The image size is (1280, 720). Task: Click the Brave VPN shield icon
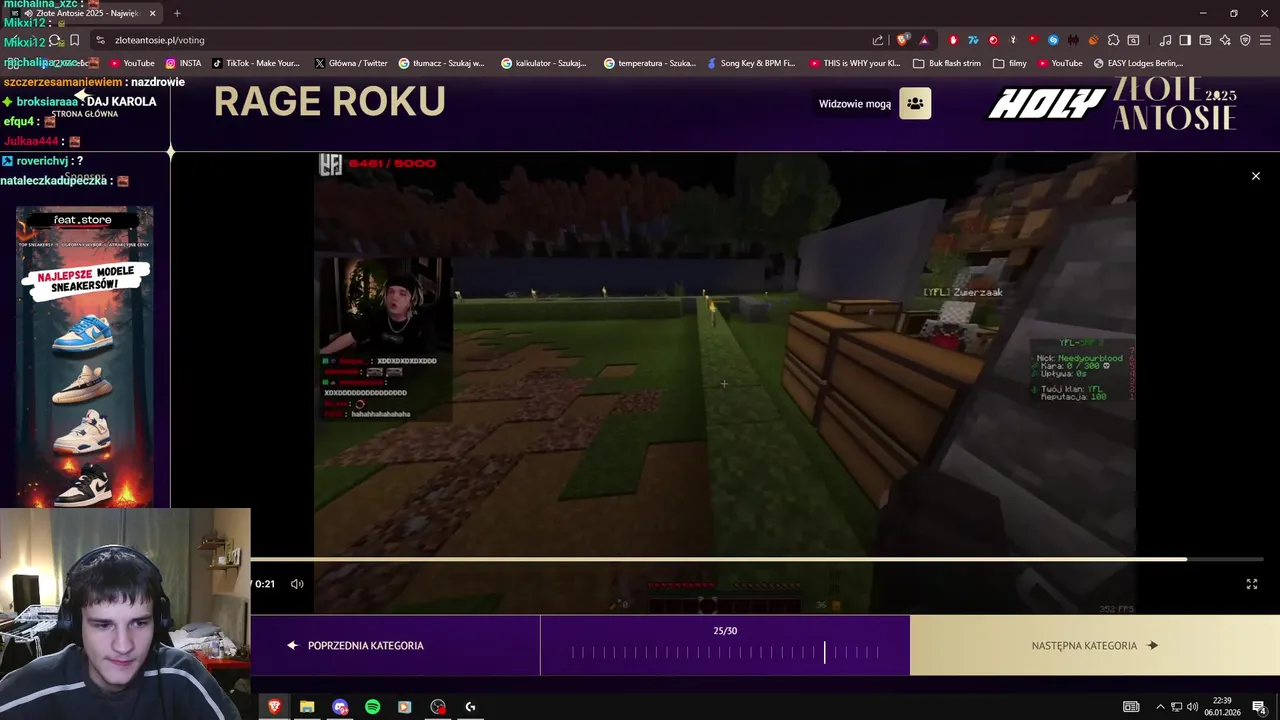pos(1245,40)
